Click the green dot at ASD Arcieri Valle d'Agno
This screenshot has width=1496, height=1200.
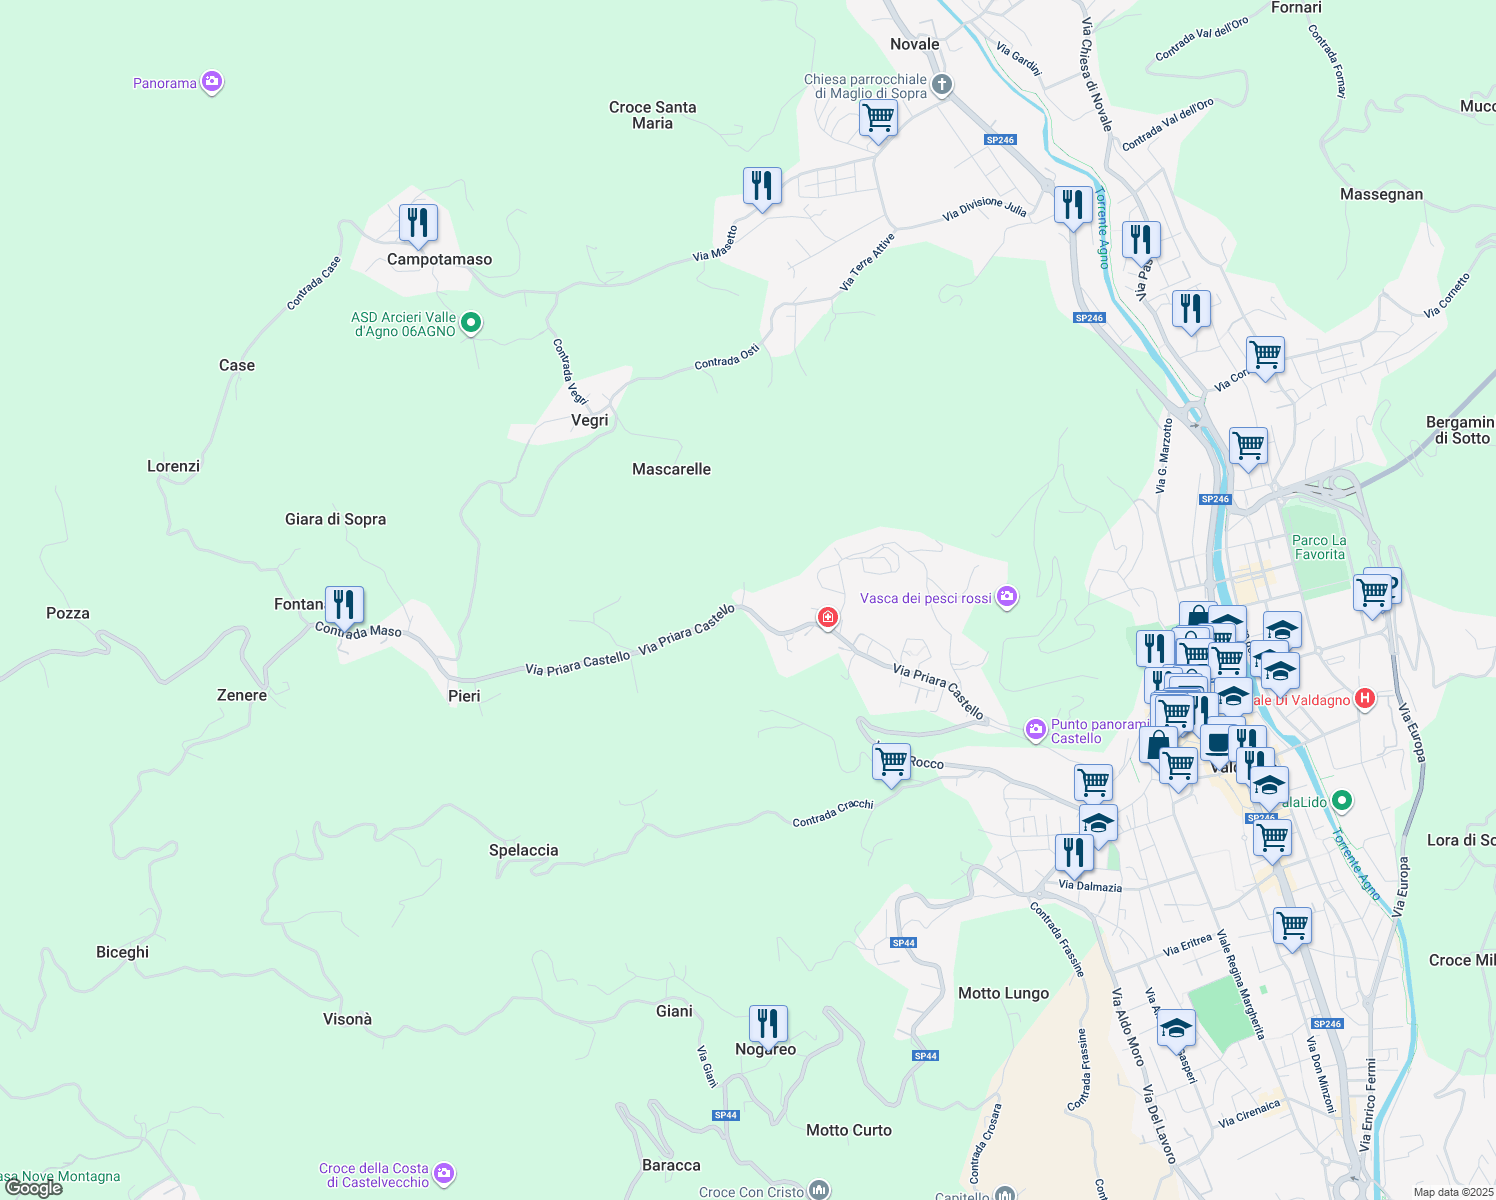pos(470,323)
